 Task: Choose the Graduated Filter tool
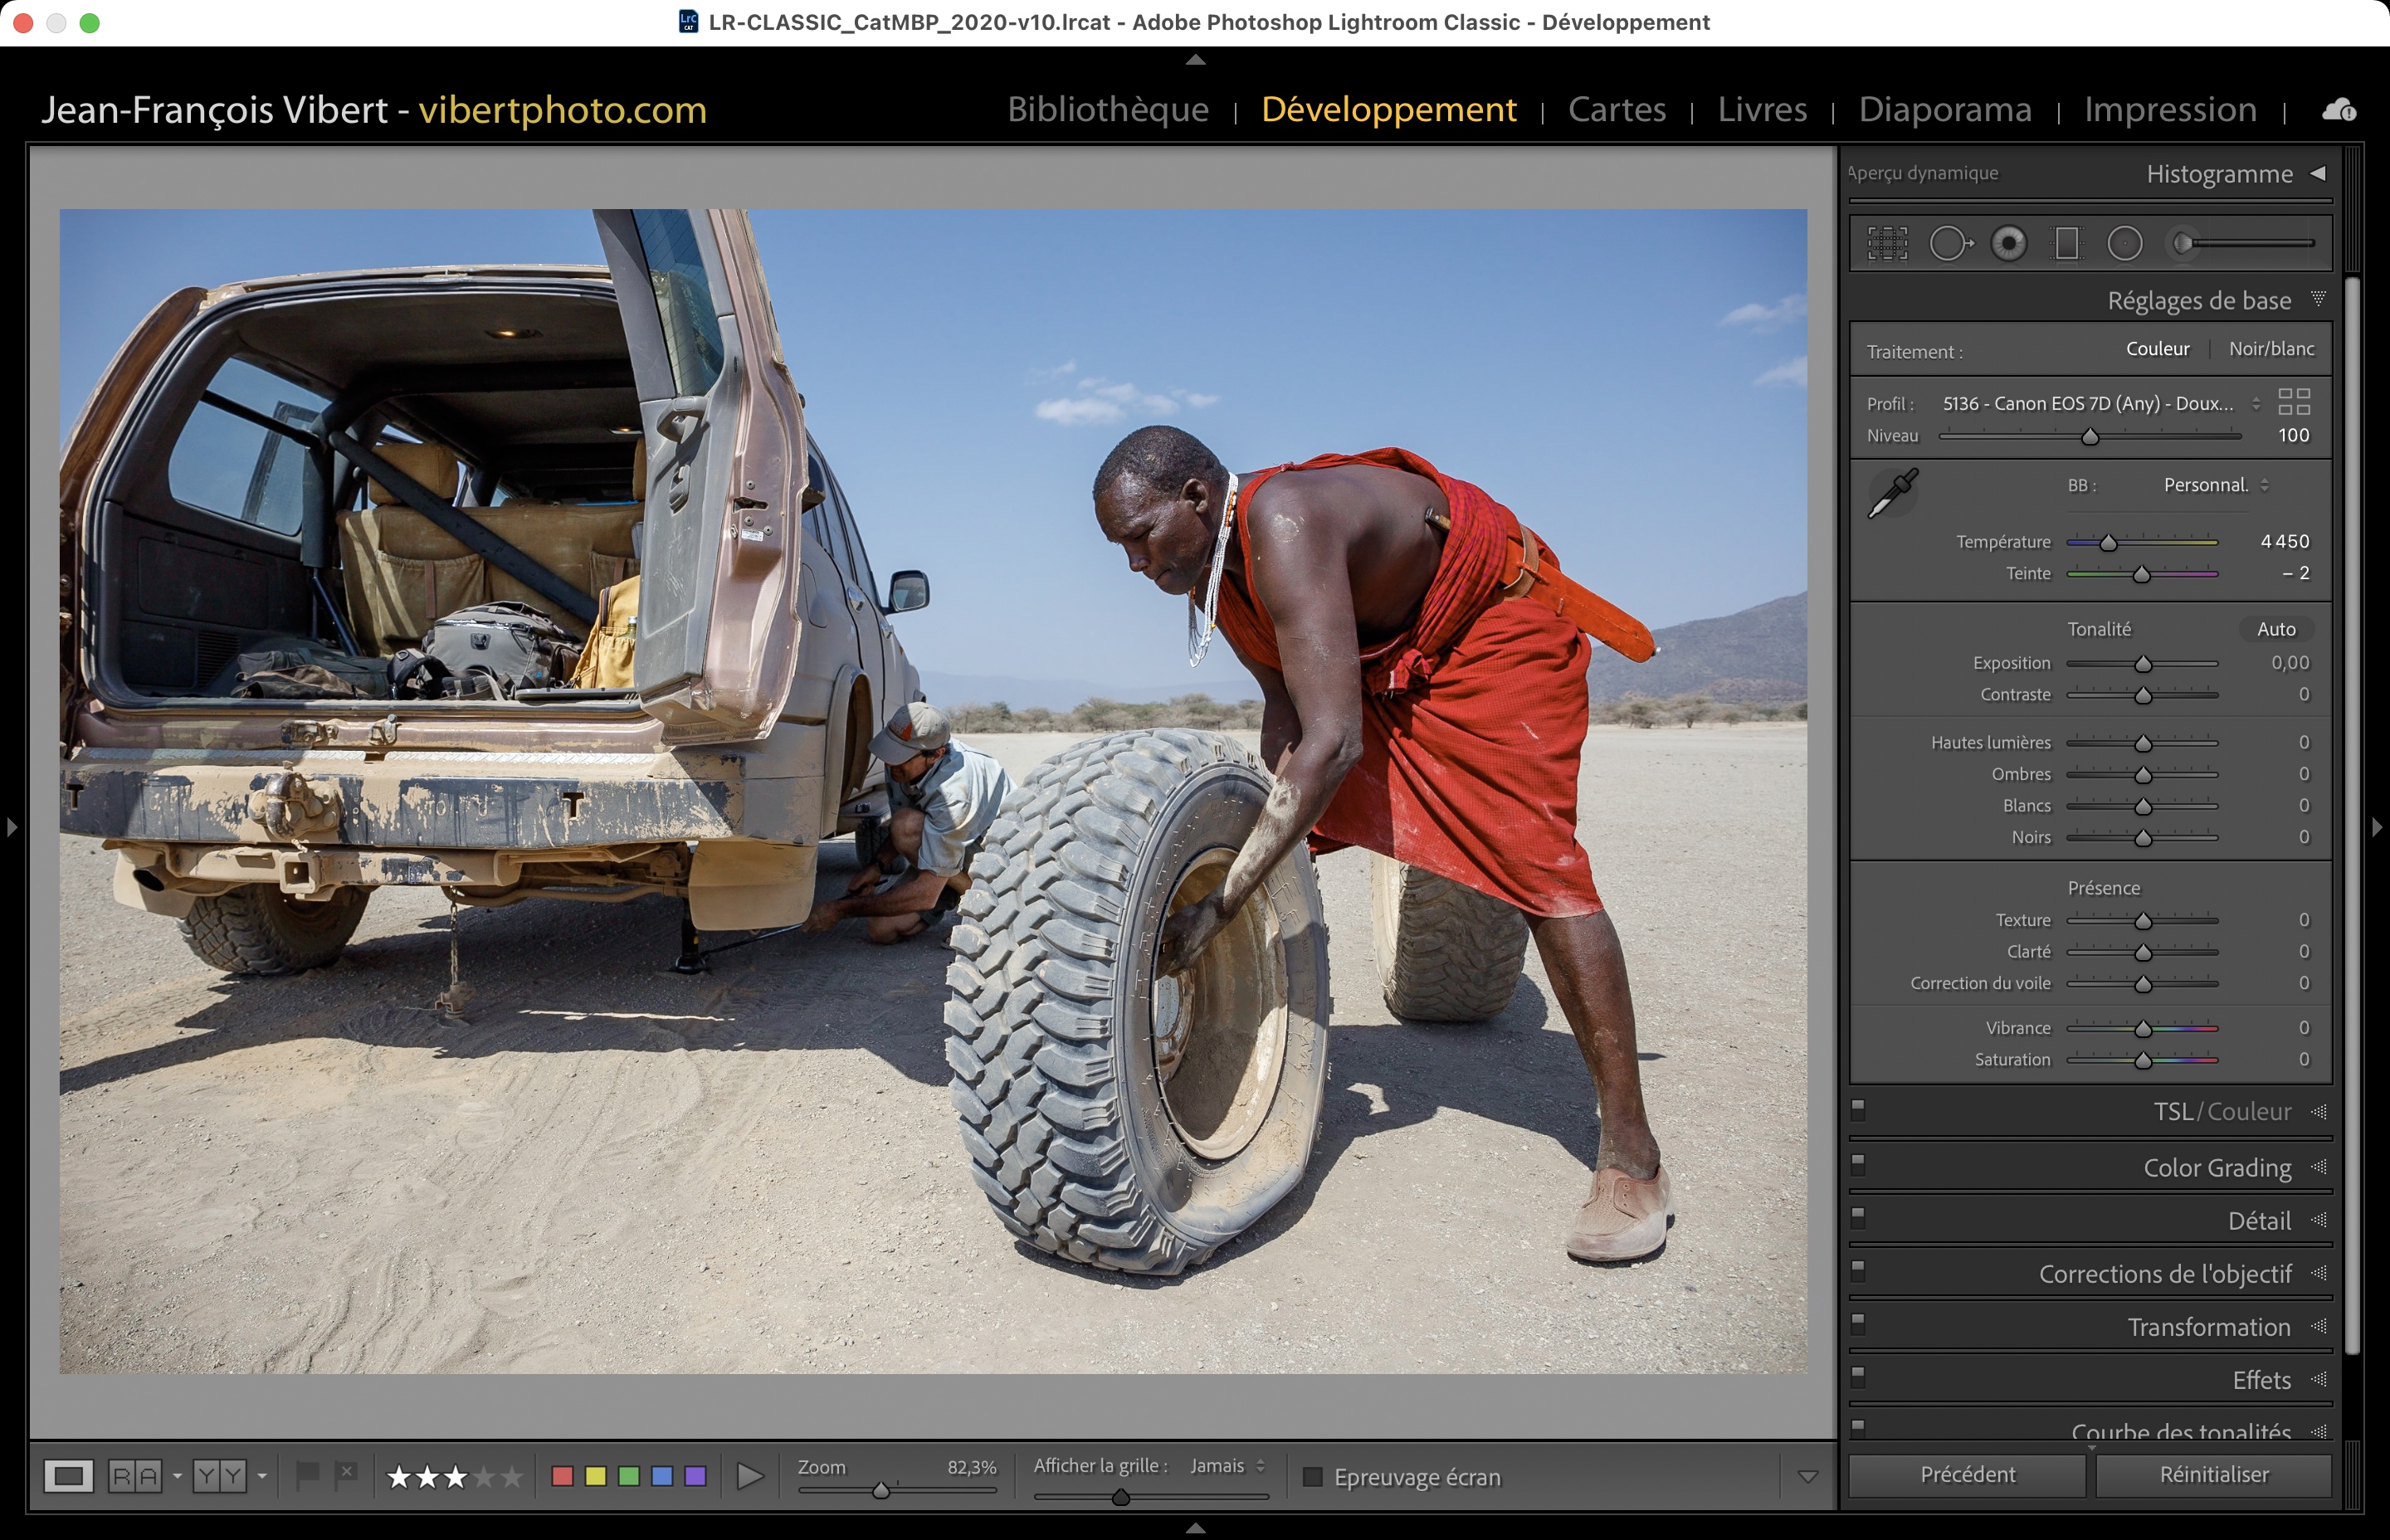[2066, 243]
